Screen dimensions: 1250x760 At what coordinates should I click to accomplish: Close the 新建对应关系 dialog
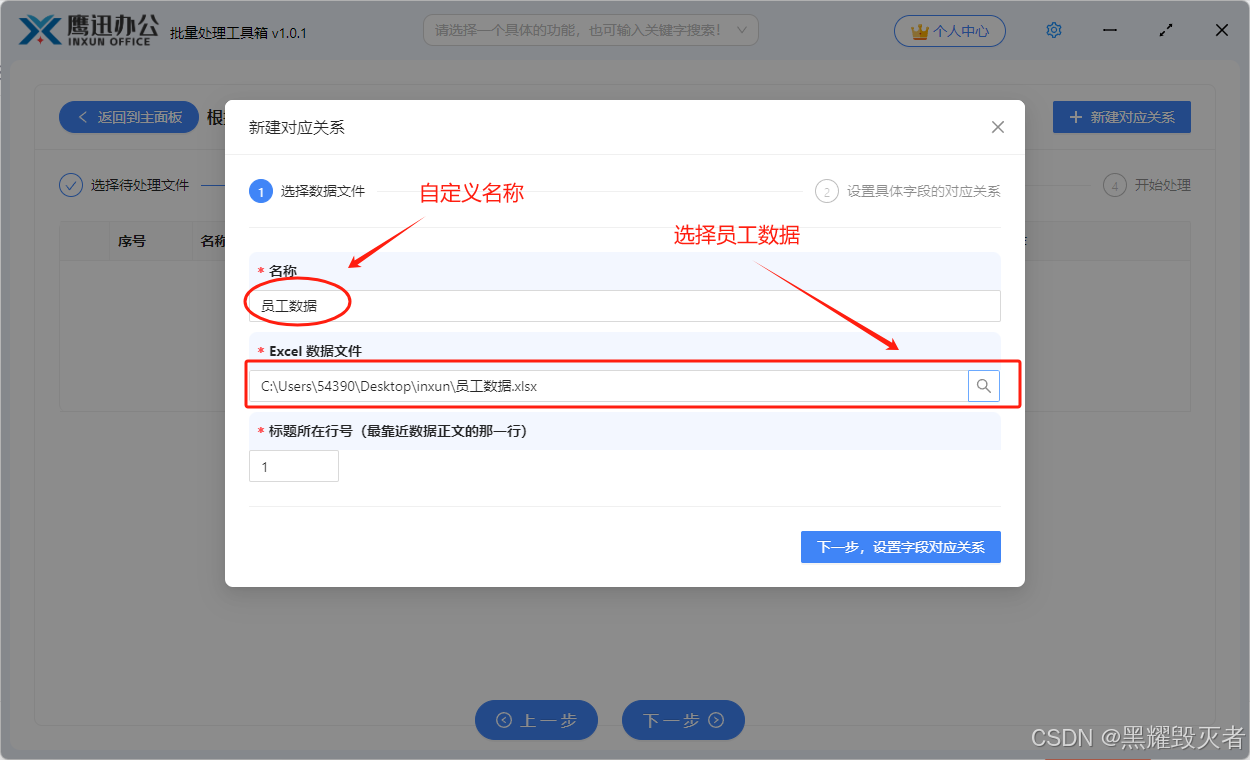pos(997,127)
